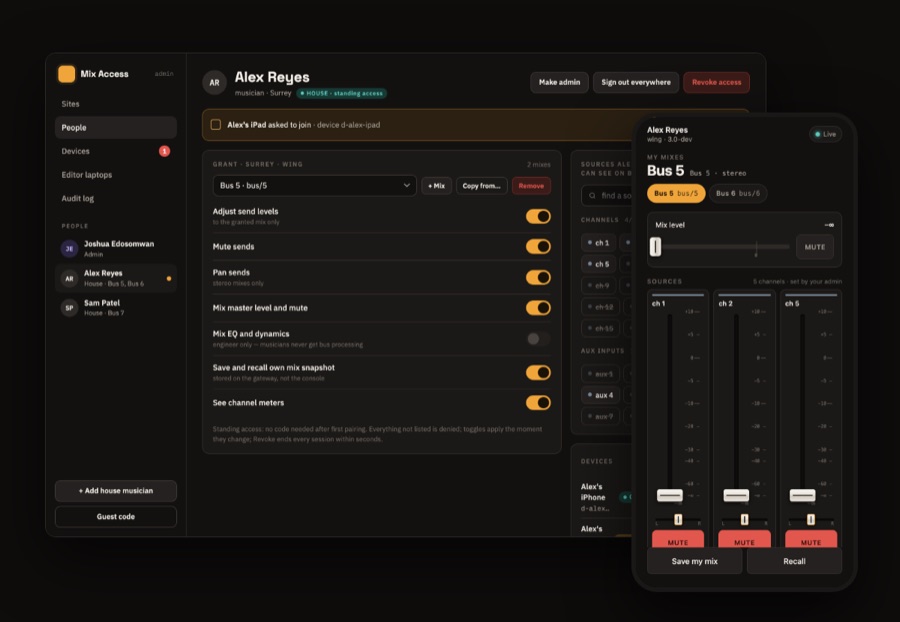Screen dimensions: 900x622
Task: Click the orange Mix Access logo icon
Action: 67,74
